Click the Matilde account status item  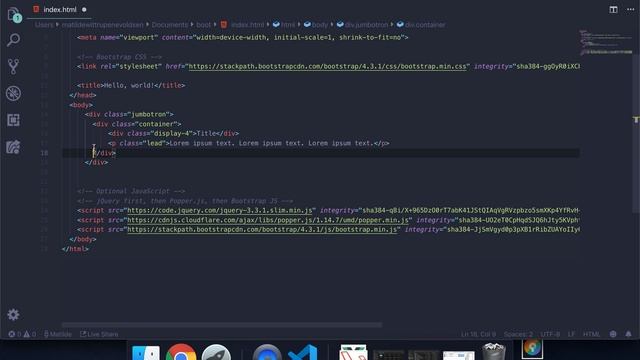point(58,334)
